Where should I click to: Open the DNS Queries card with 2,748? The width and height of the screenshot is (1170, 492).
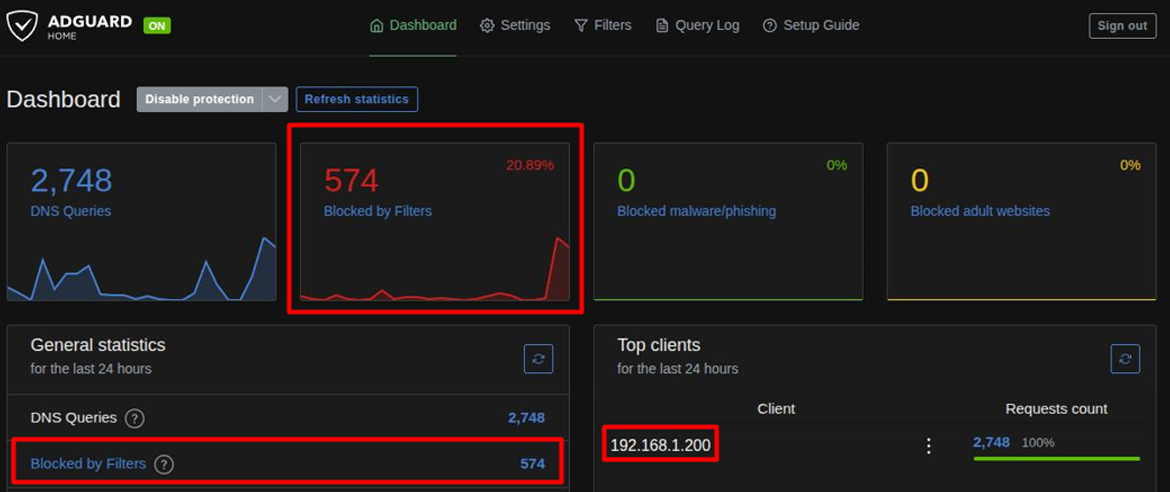click(141, 221)
